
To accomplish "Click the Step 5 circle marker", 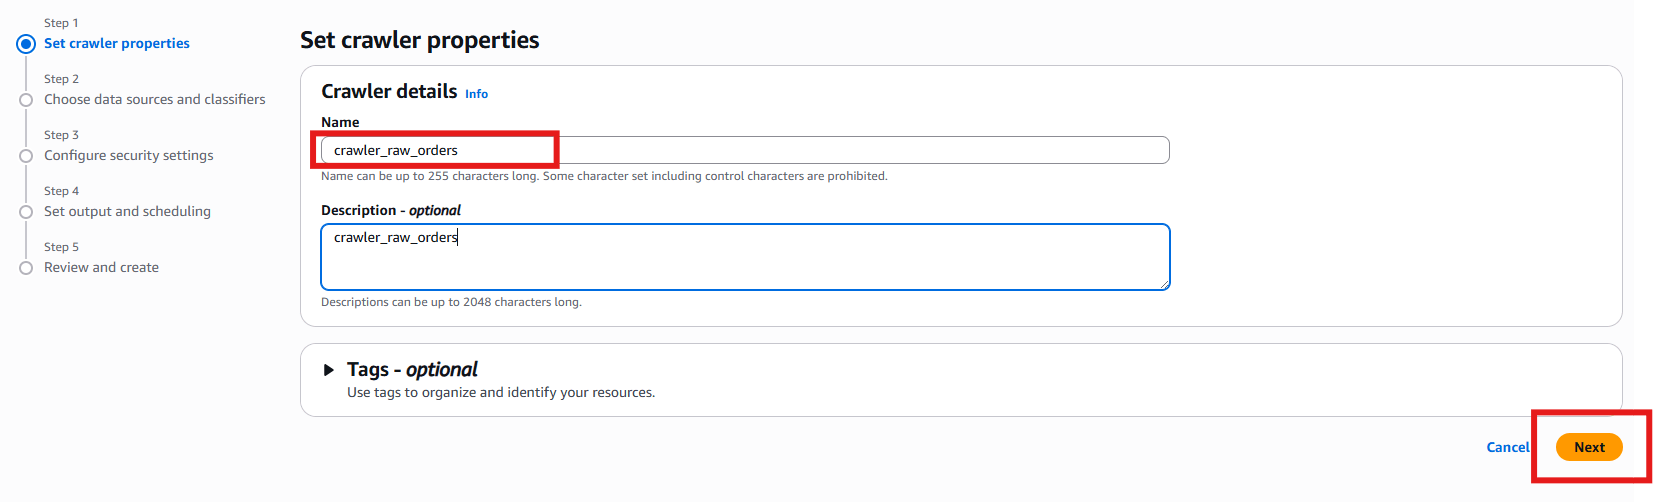I will coord(26,268).
